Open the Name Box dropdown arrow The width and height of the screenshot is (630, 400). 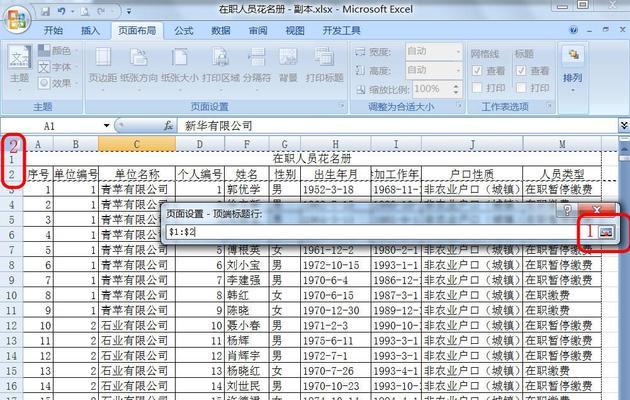(106, 126)
